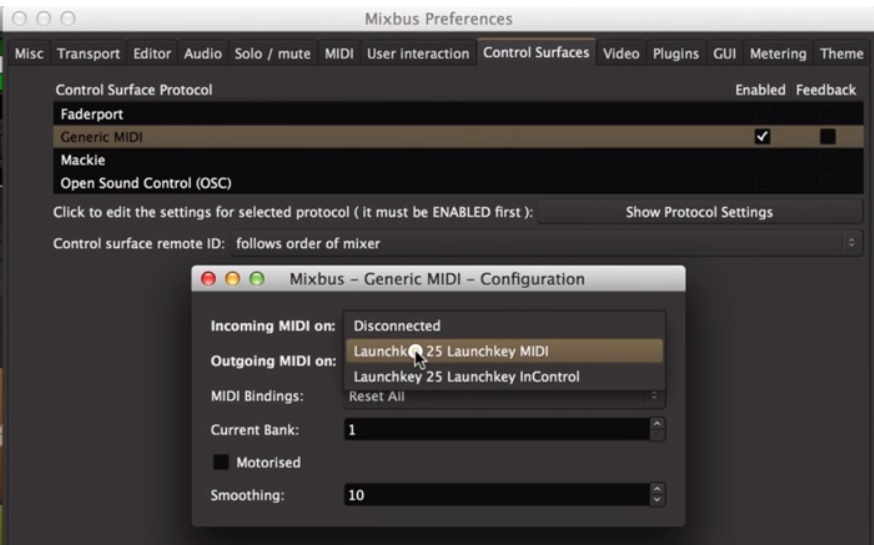Click the Smoothing value field

tap(497, 495)
